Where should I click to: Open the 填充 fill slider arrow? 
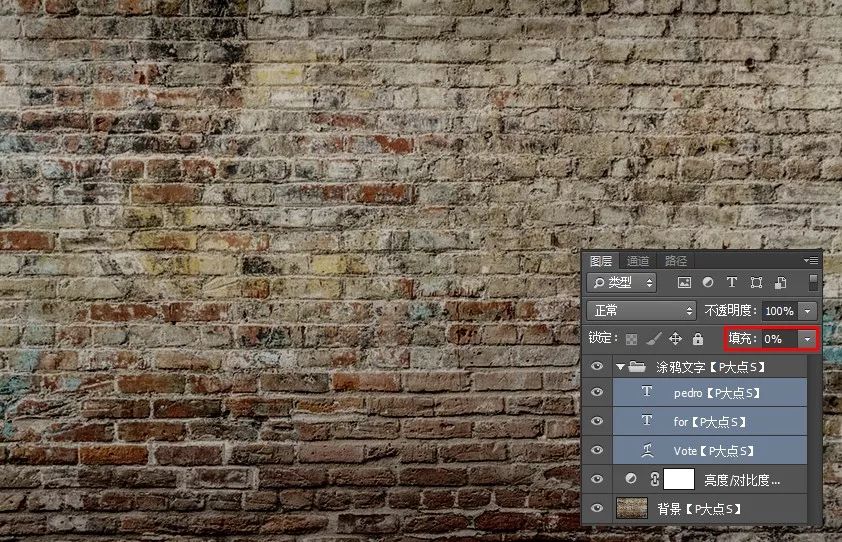click(807, 339)
